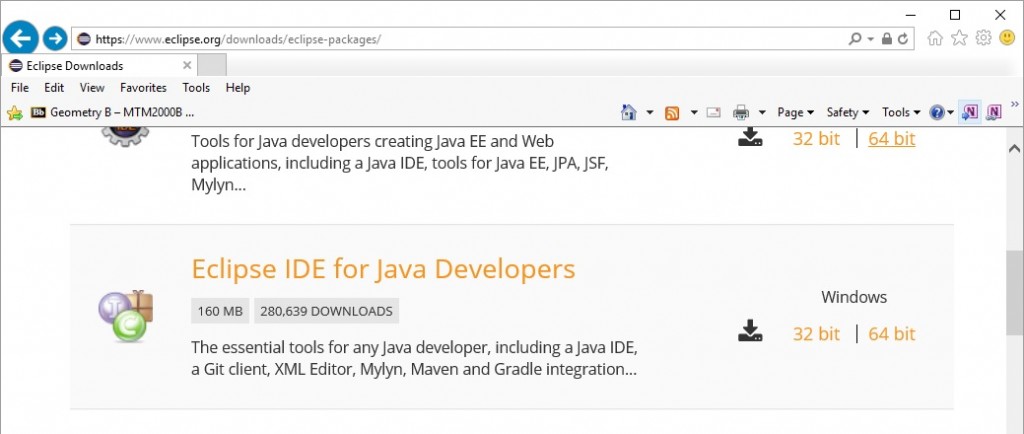
Task: Click the Read Mail envelope icon
Action: [714, 112]
